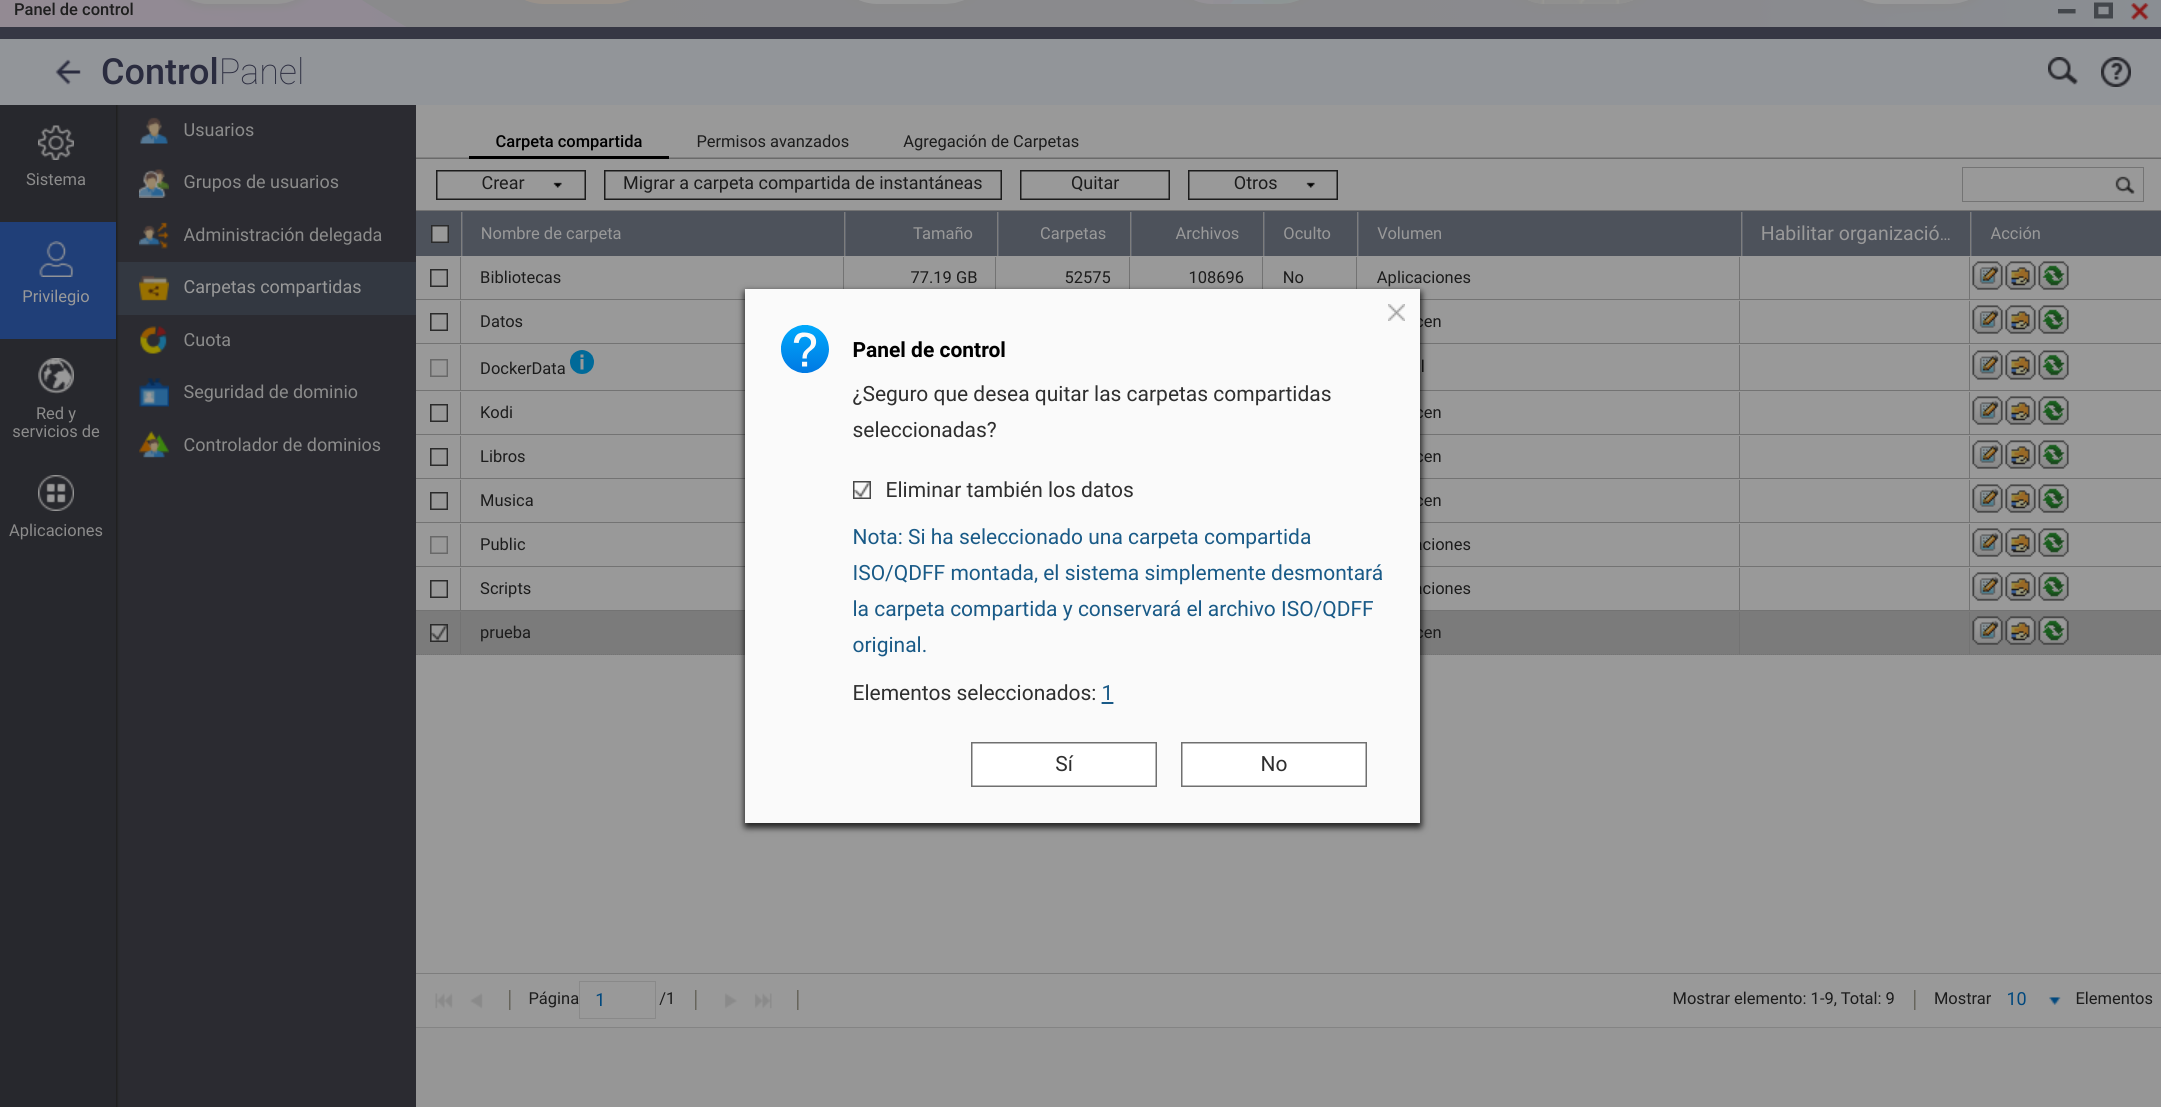This screenshot has width=2161, height=1107.
Task: Click the header magnifier search icon
Action: pyautogui.click(x=2061, y=71)
